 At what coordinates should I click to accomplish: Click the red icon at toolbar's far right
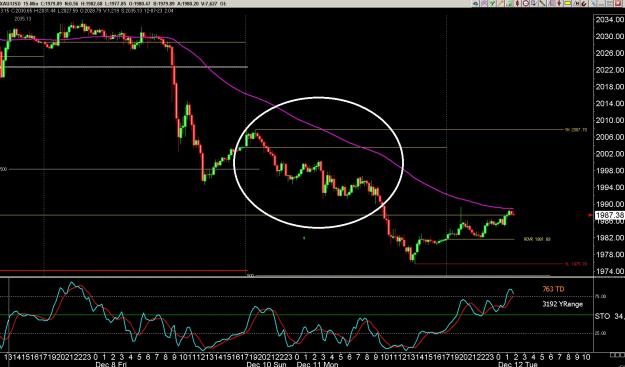617,4
